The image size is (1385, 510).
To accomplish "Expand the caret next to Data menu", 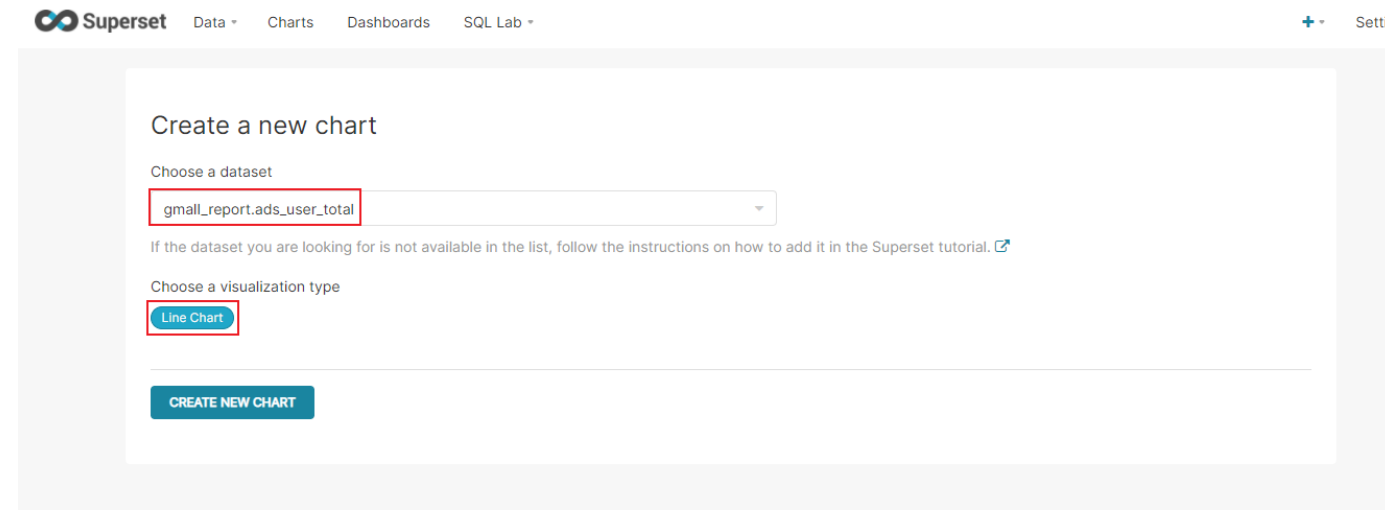I will tap(234, 22).
